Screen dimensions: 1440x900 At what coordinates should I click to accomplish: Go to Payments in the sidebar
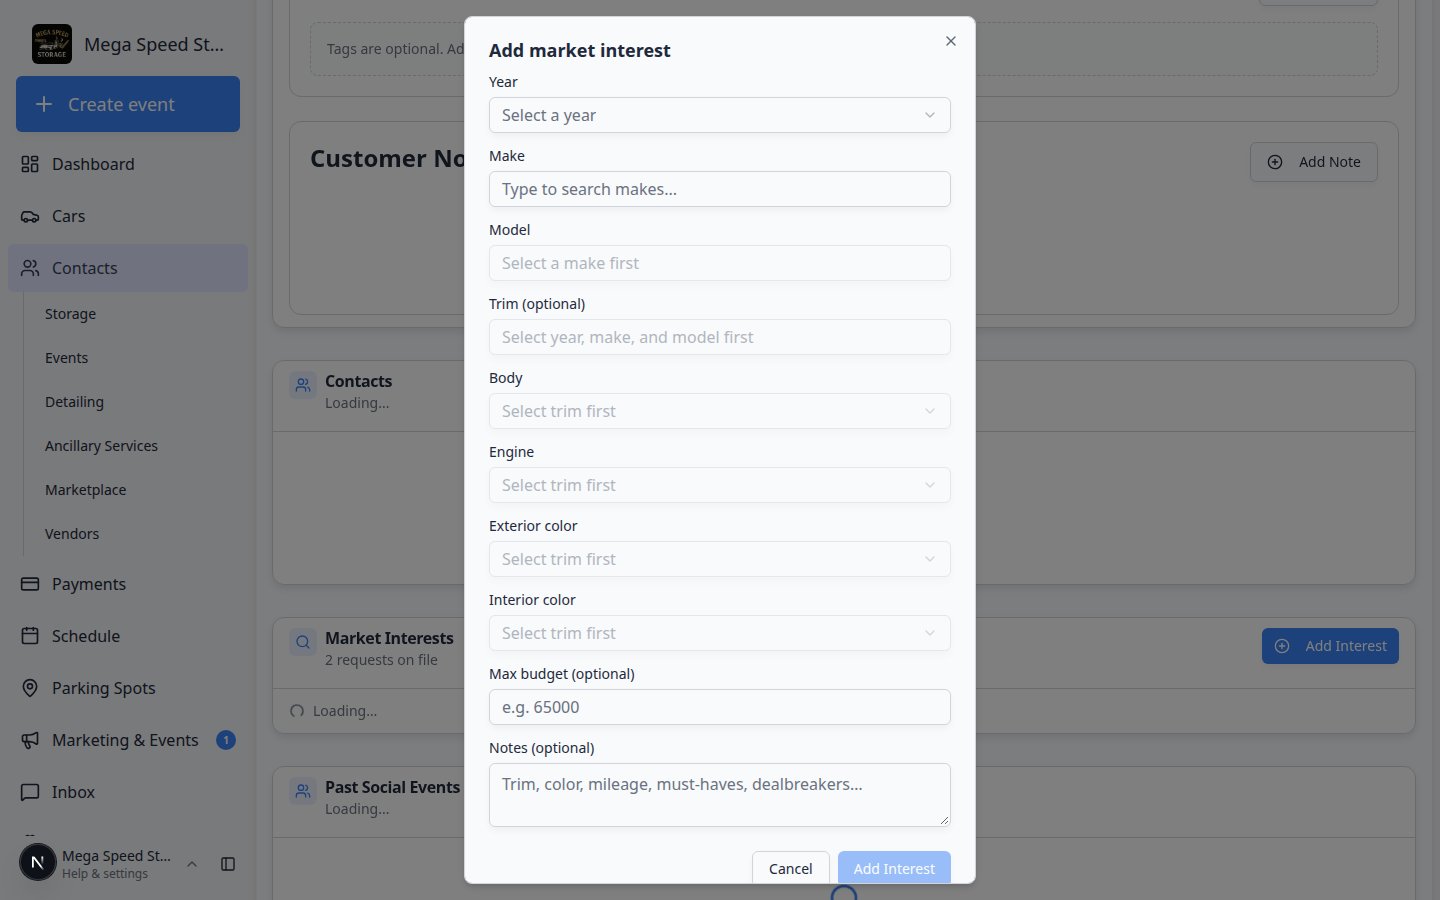(128, 584)
